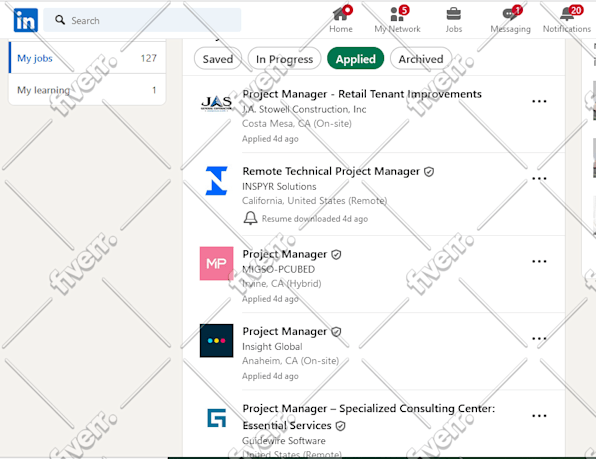Viewport: 596px width, 459px height.
Task: Select the Applied filter pill
Action: point(355,59)
